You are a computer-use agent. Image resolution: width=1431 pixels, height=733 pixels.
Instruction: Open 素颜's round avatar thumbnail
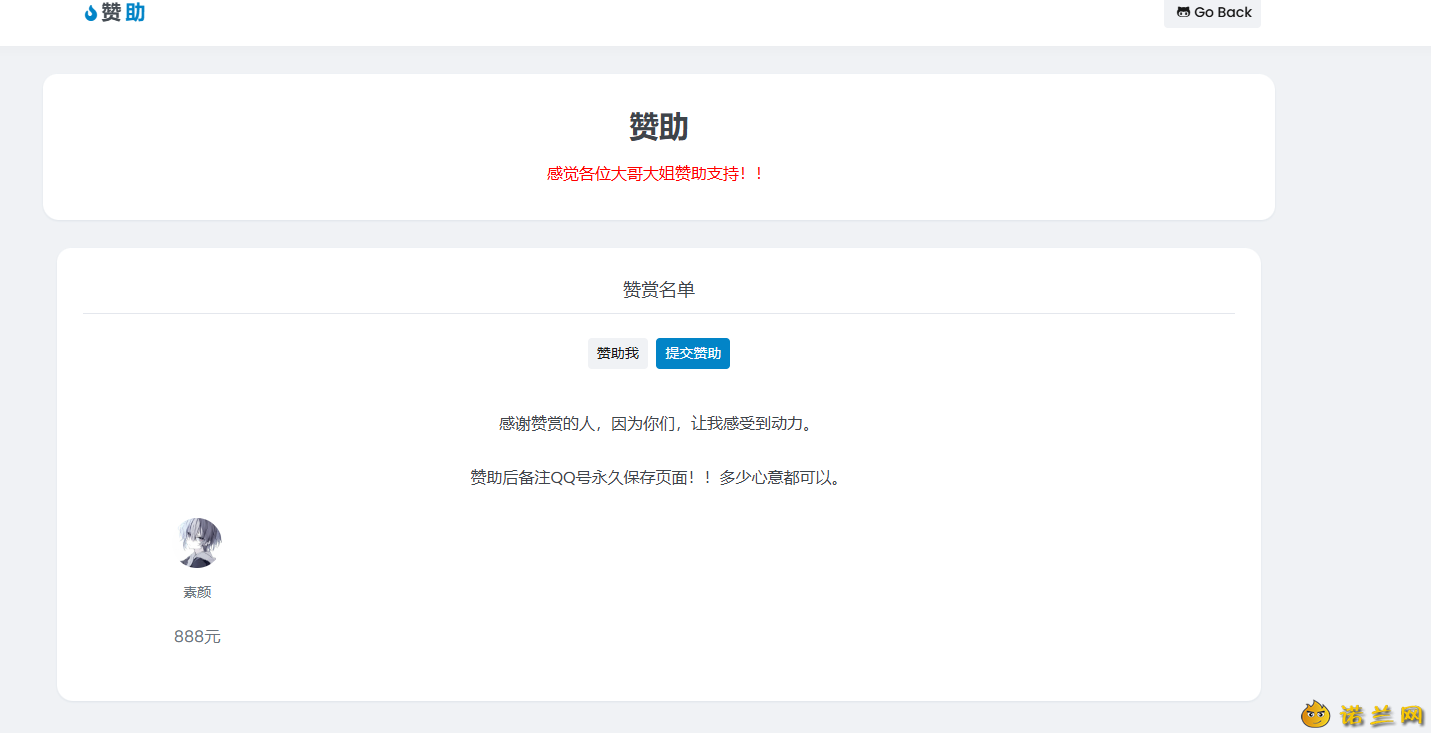pos(198,543)
